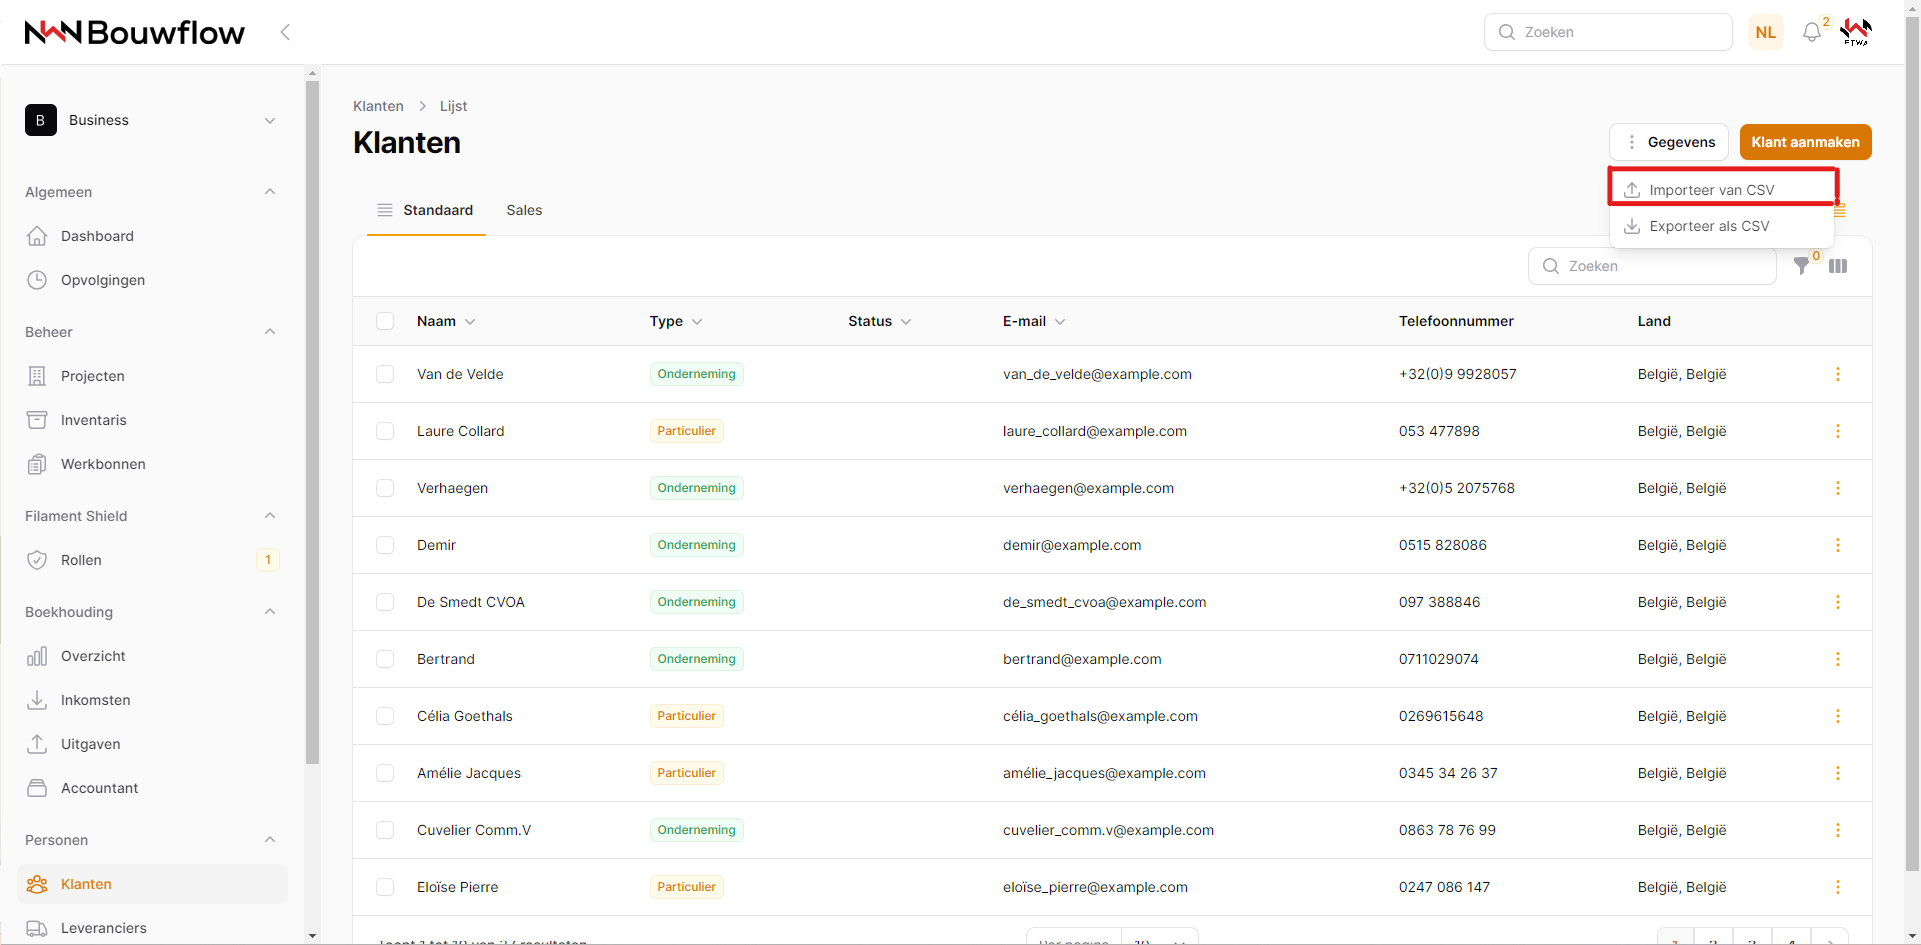Collapse the Boekhouding sidebar group

click(x=269, y=612)
